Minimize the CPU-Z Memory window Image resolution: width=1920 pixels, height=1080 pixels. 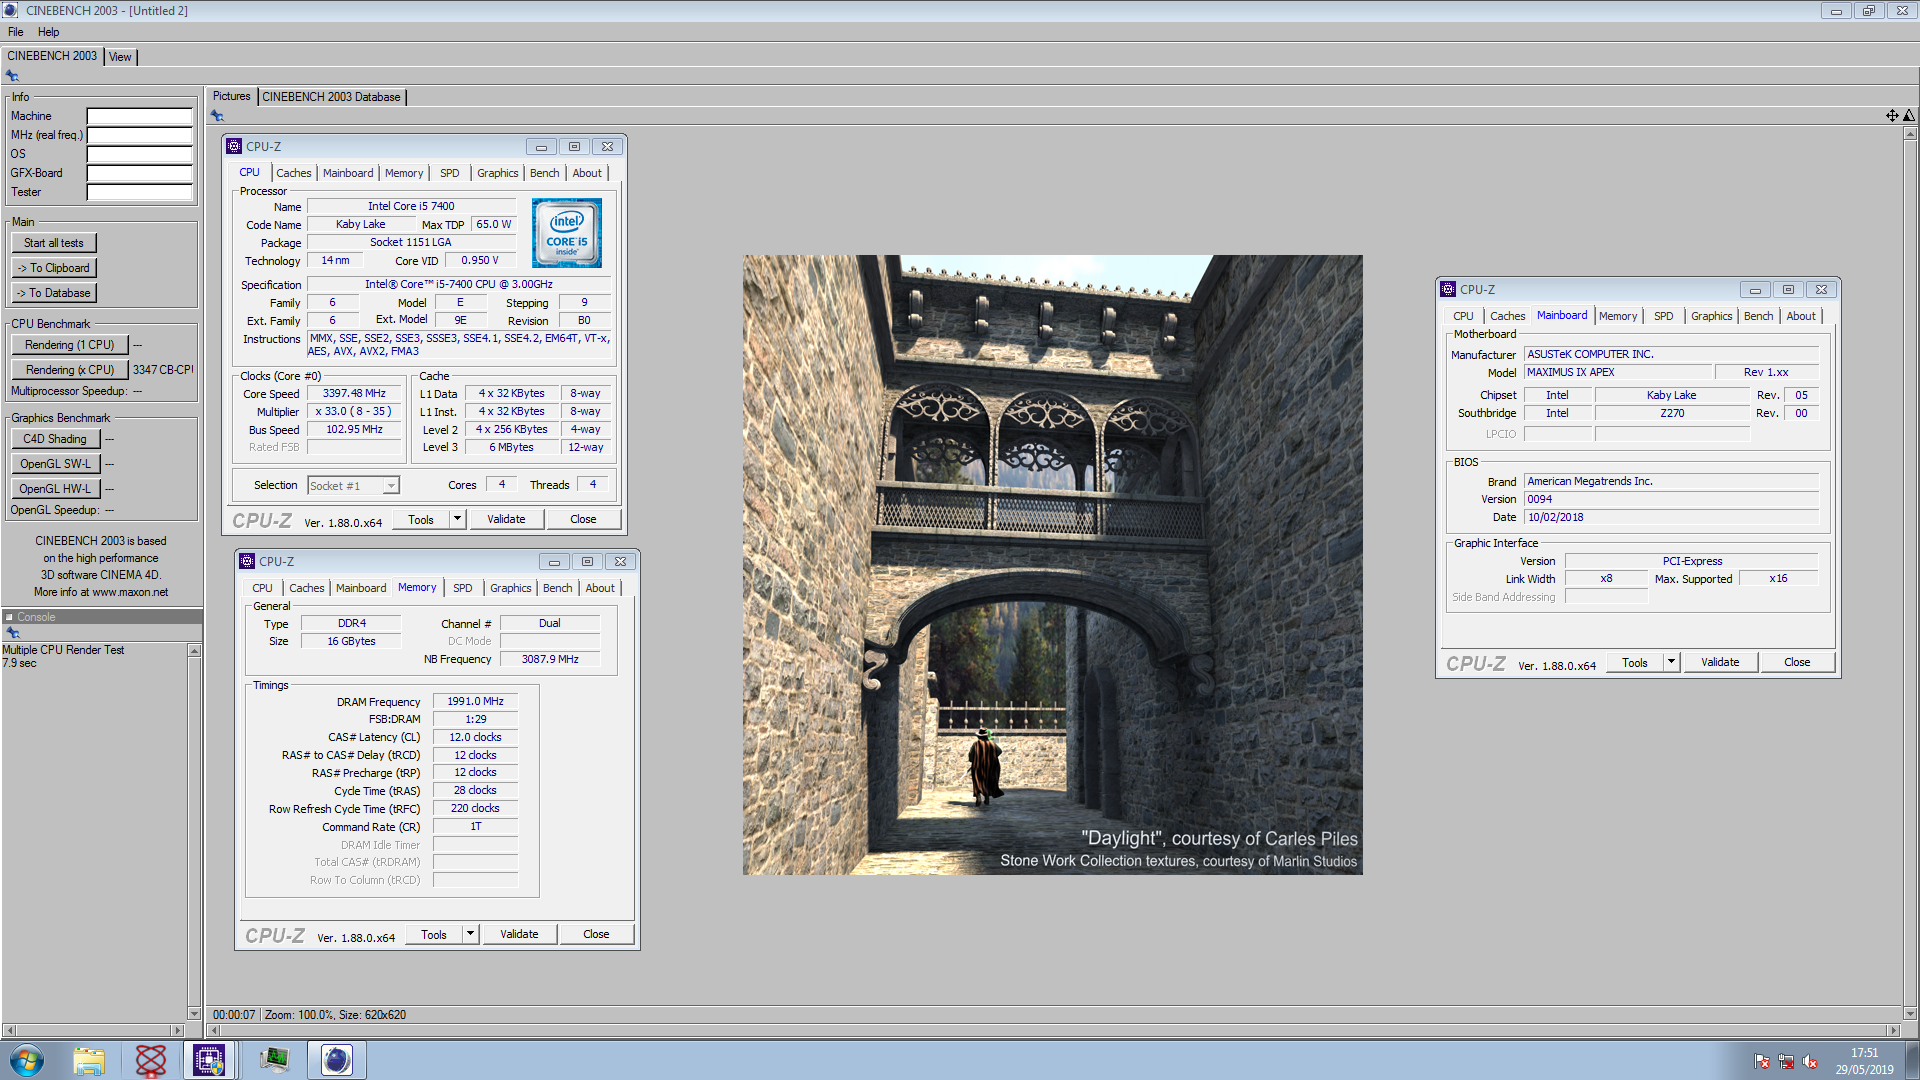pyautogui.click(x=554, y=562)
